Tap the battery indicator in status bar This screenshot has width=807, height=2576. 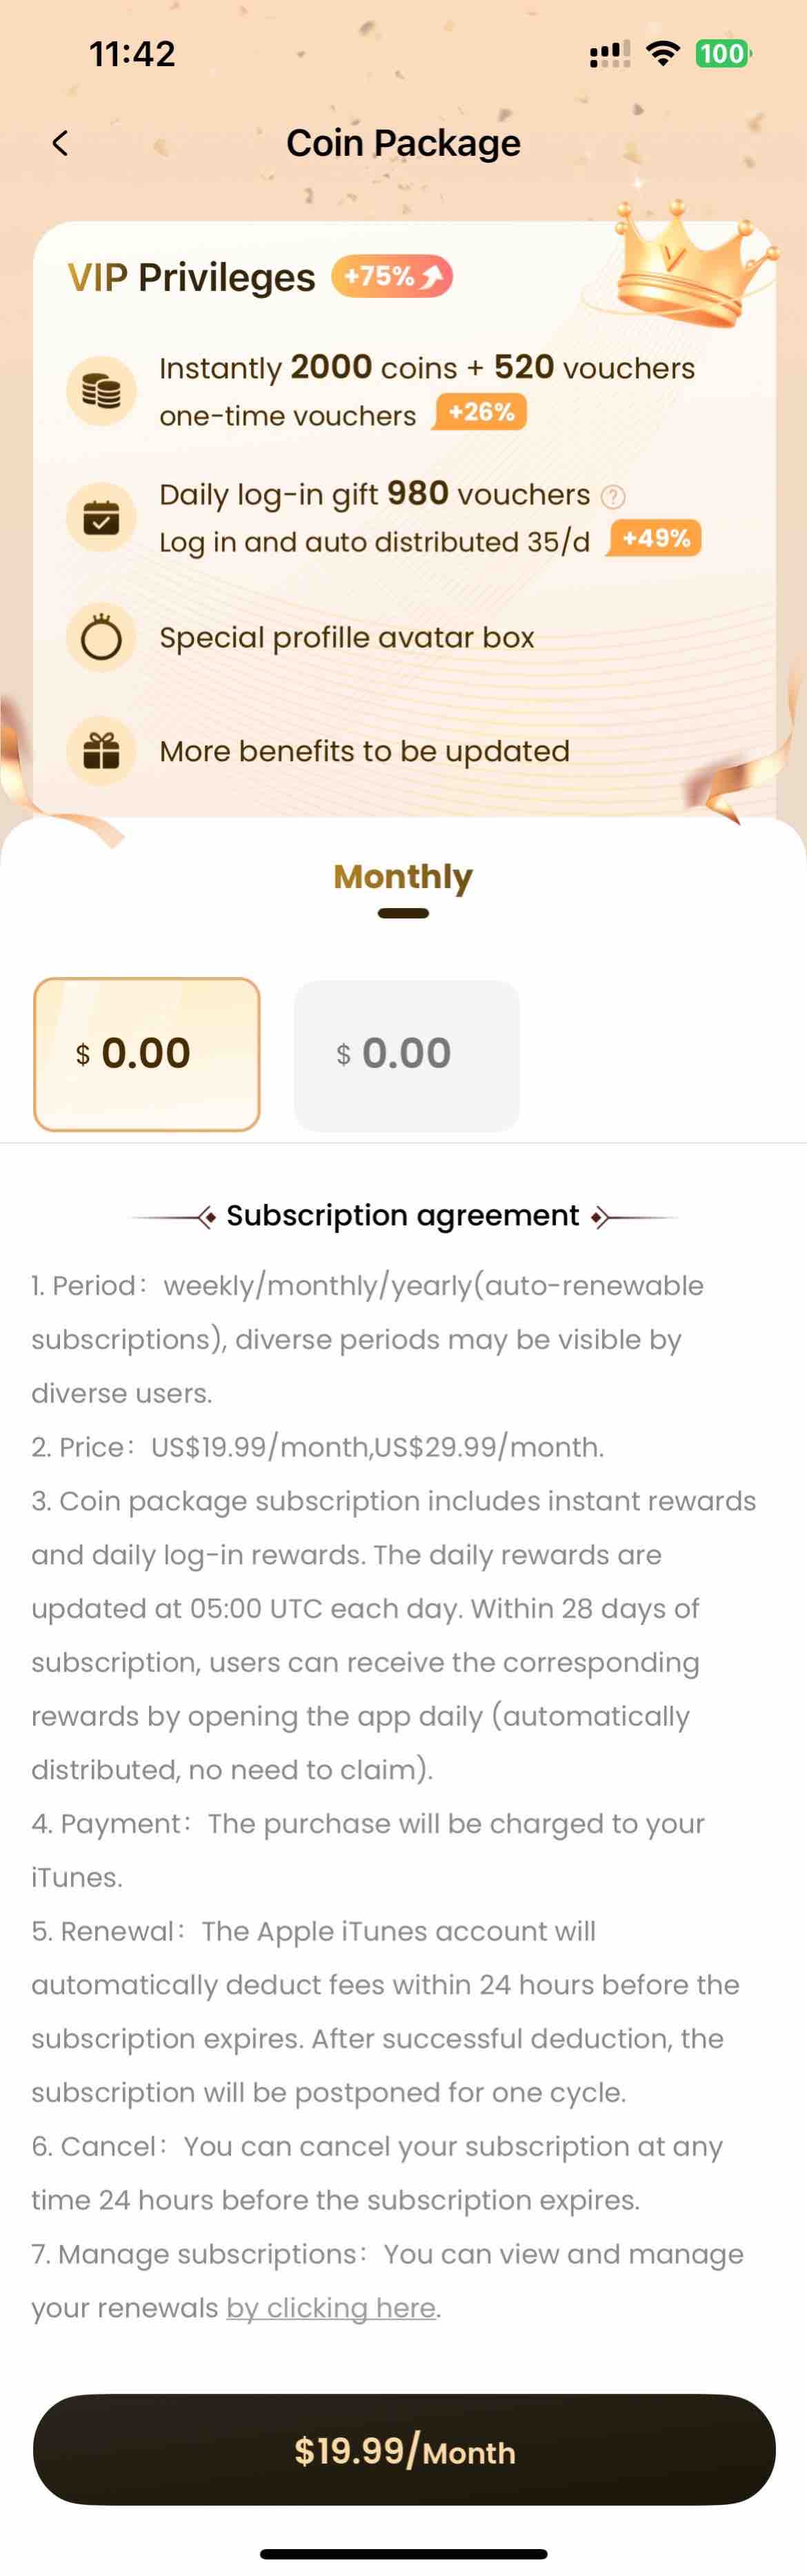coord(722,53)
